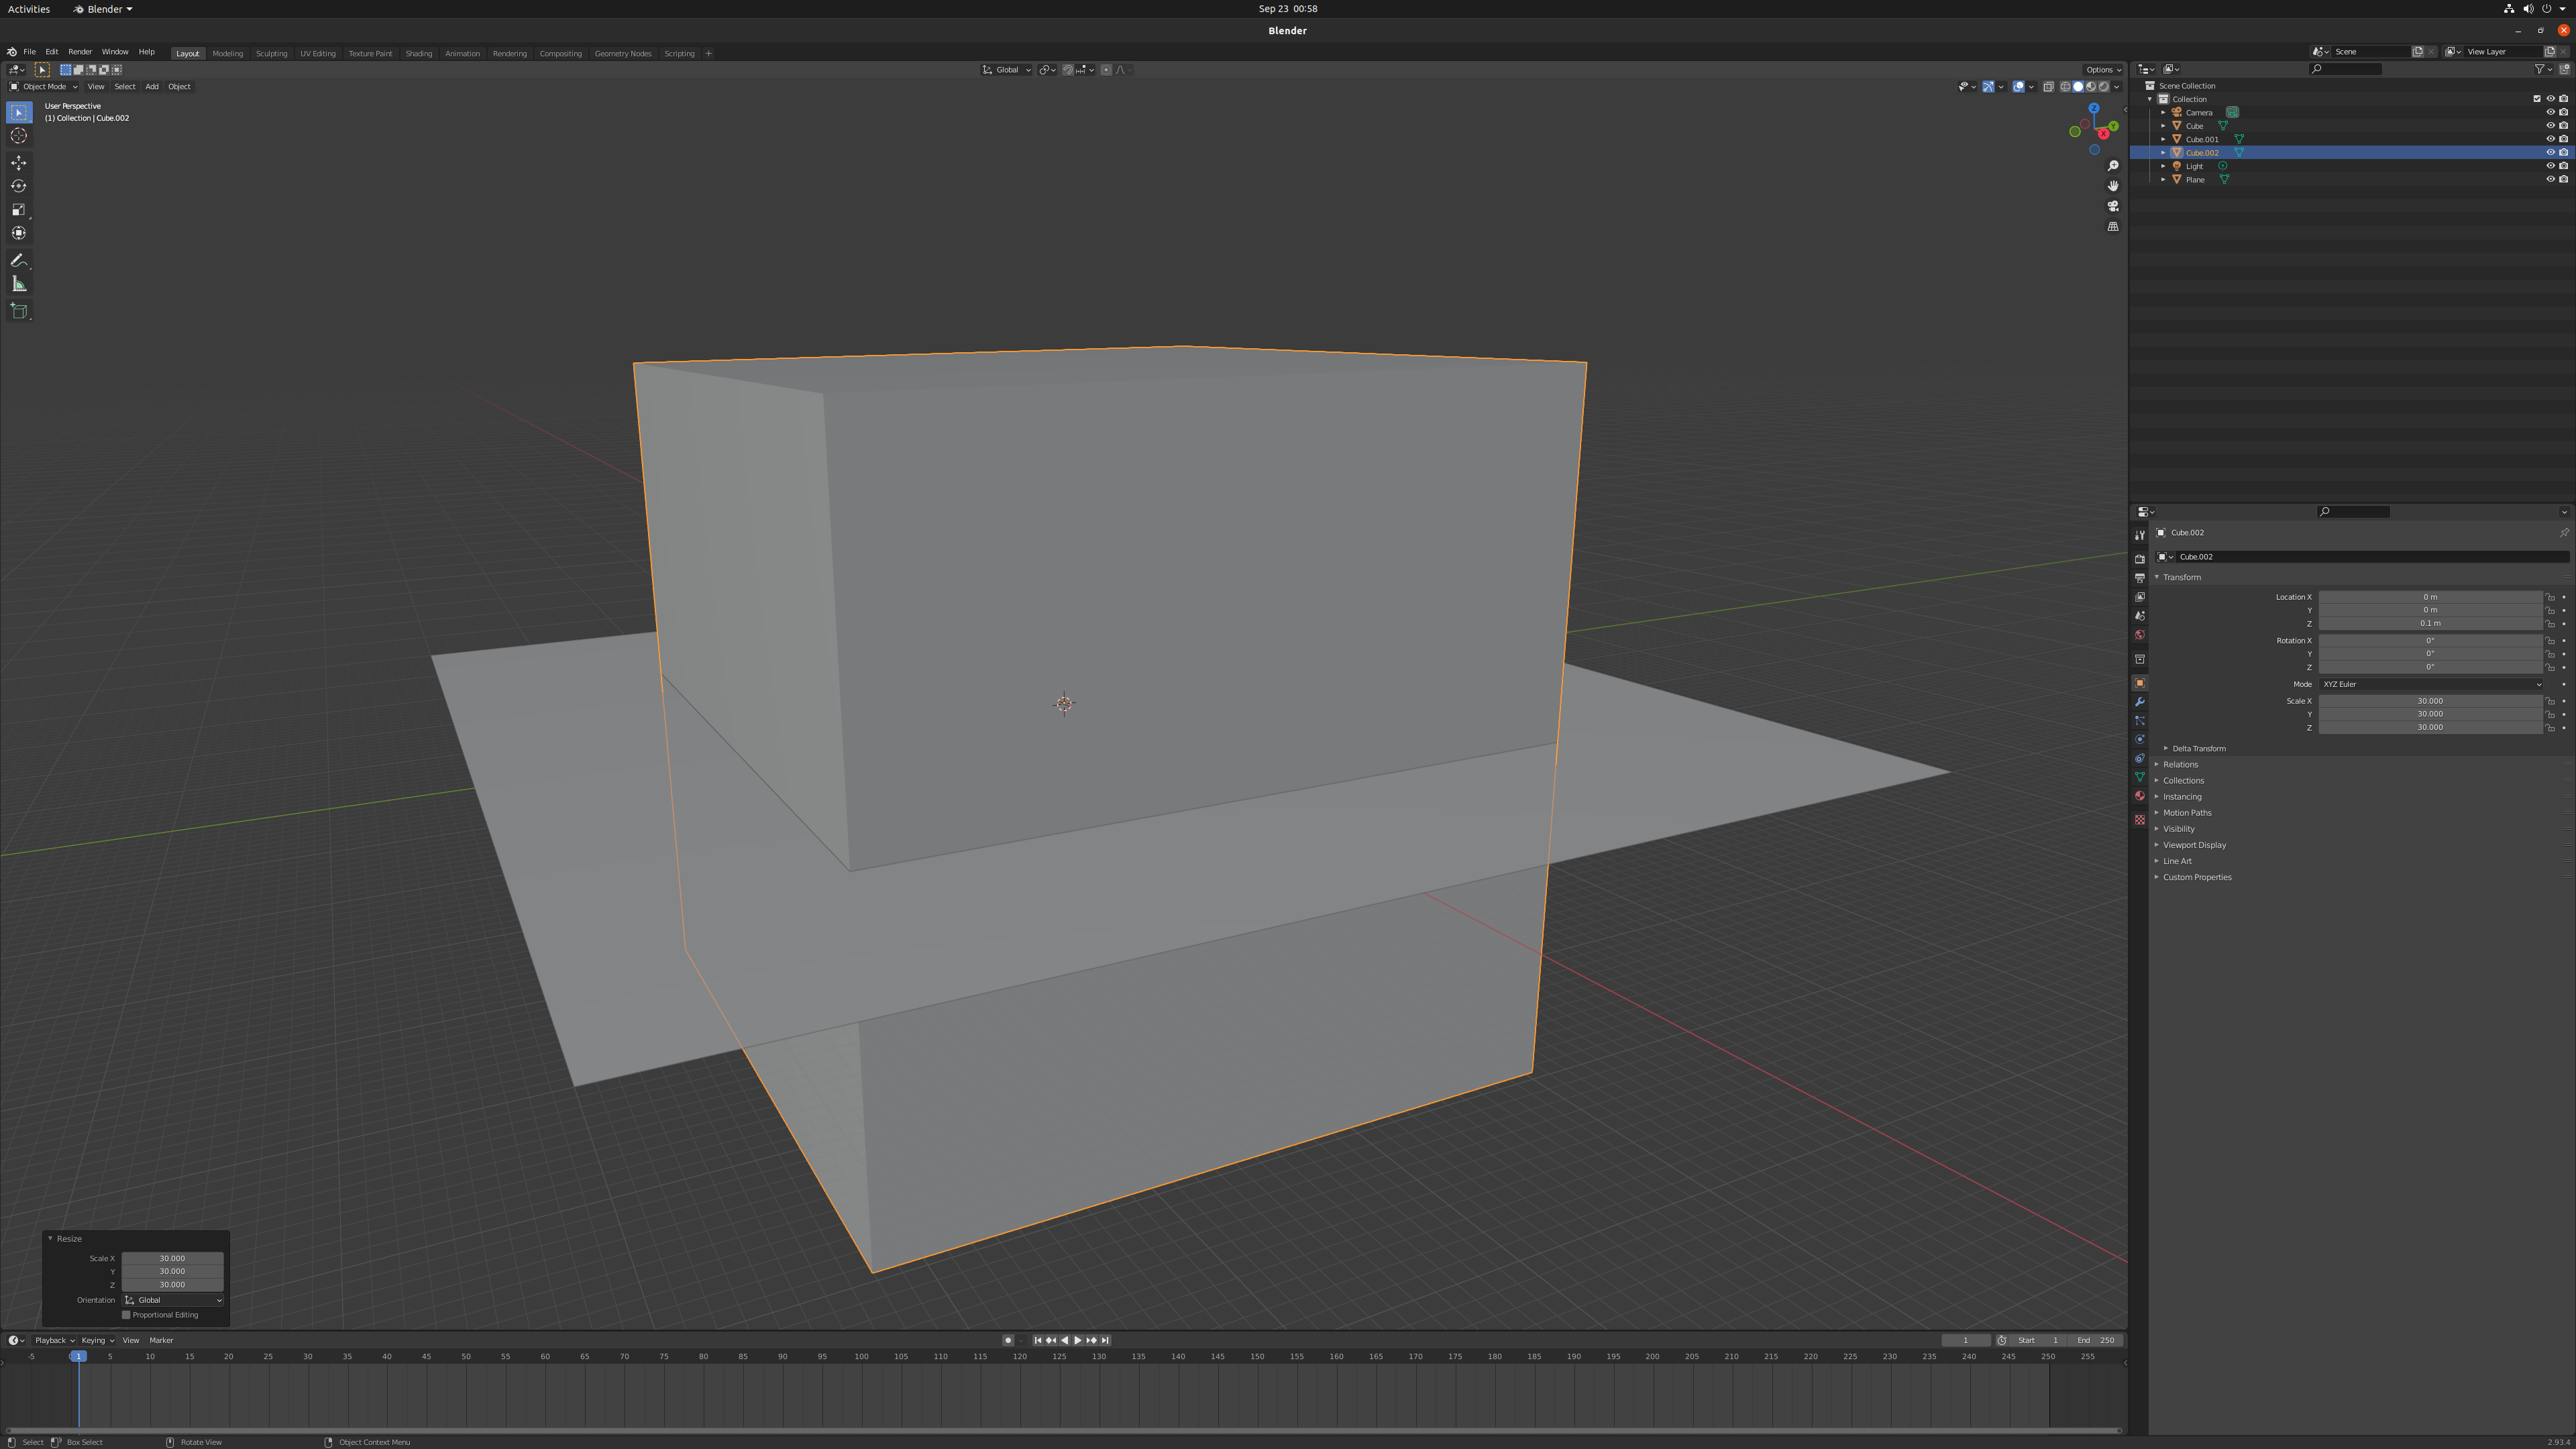
Task: Switch to the Geometry Nodes workspace tab
Action: click(622, 53)
